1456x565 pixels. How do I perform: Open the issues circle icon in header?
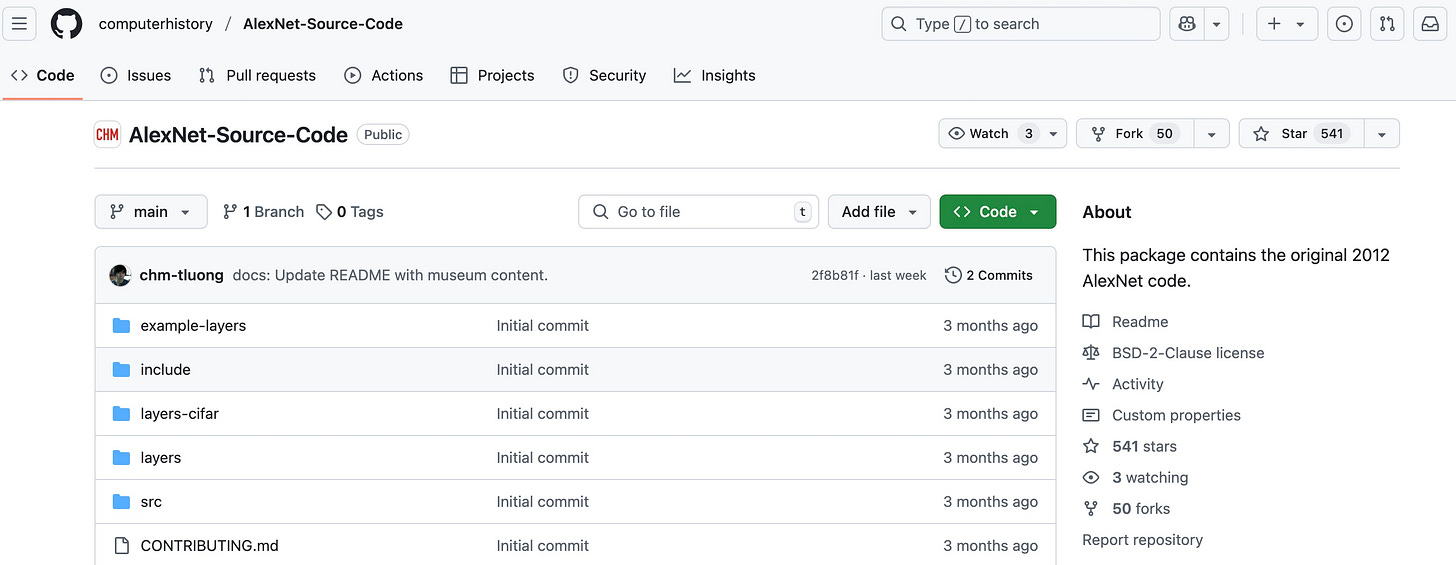point(1344,24)
